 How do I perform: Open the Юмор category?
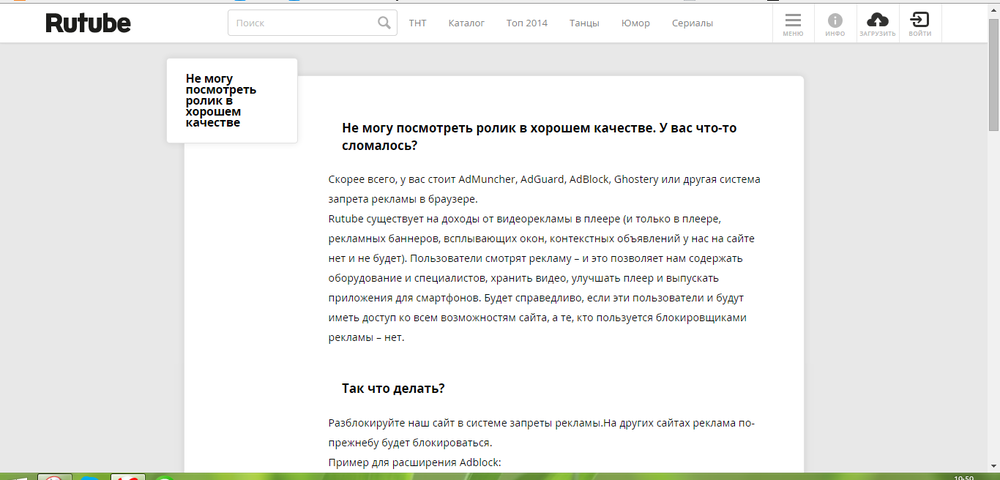(635, 23)
